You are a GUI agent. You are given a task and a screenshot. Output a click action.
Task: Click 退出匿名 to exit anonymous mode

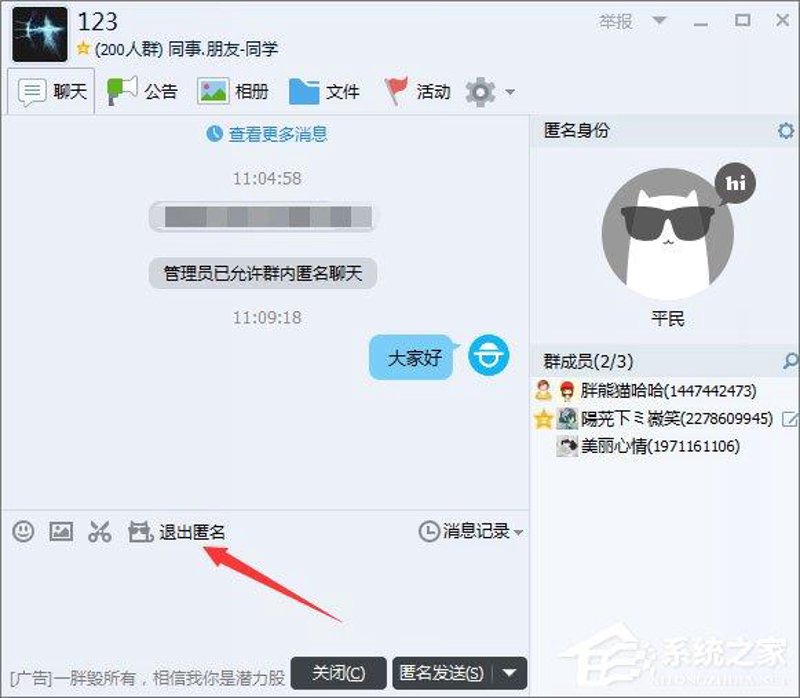pyautogui.click(x=177, y=532)
